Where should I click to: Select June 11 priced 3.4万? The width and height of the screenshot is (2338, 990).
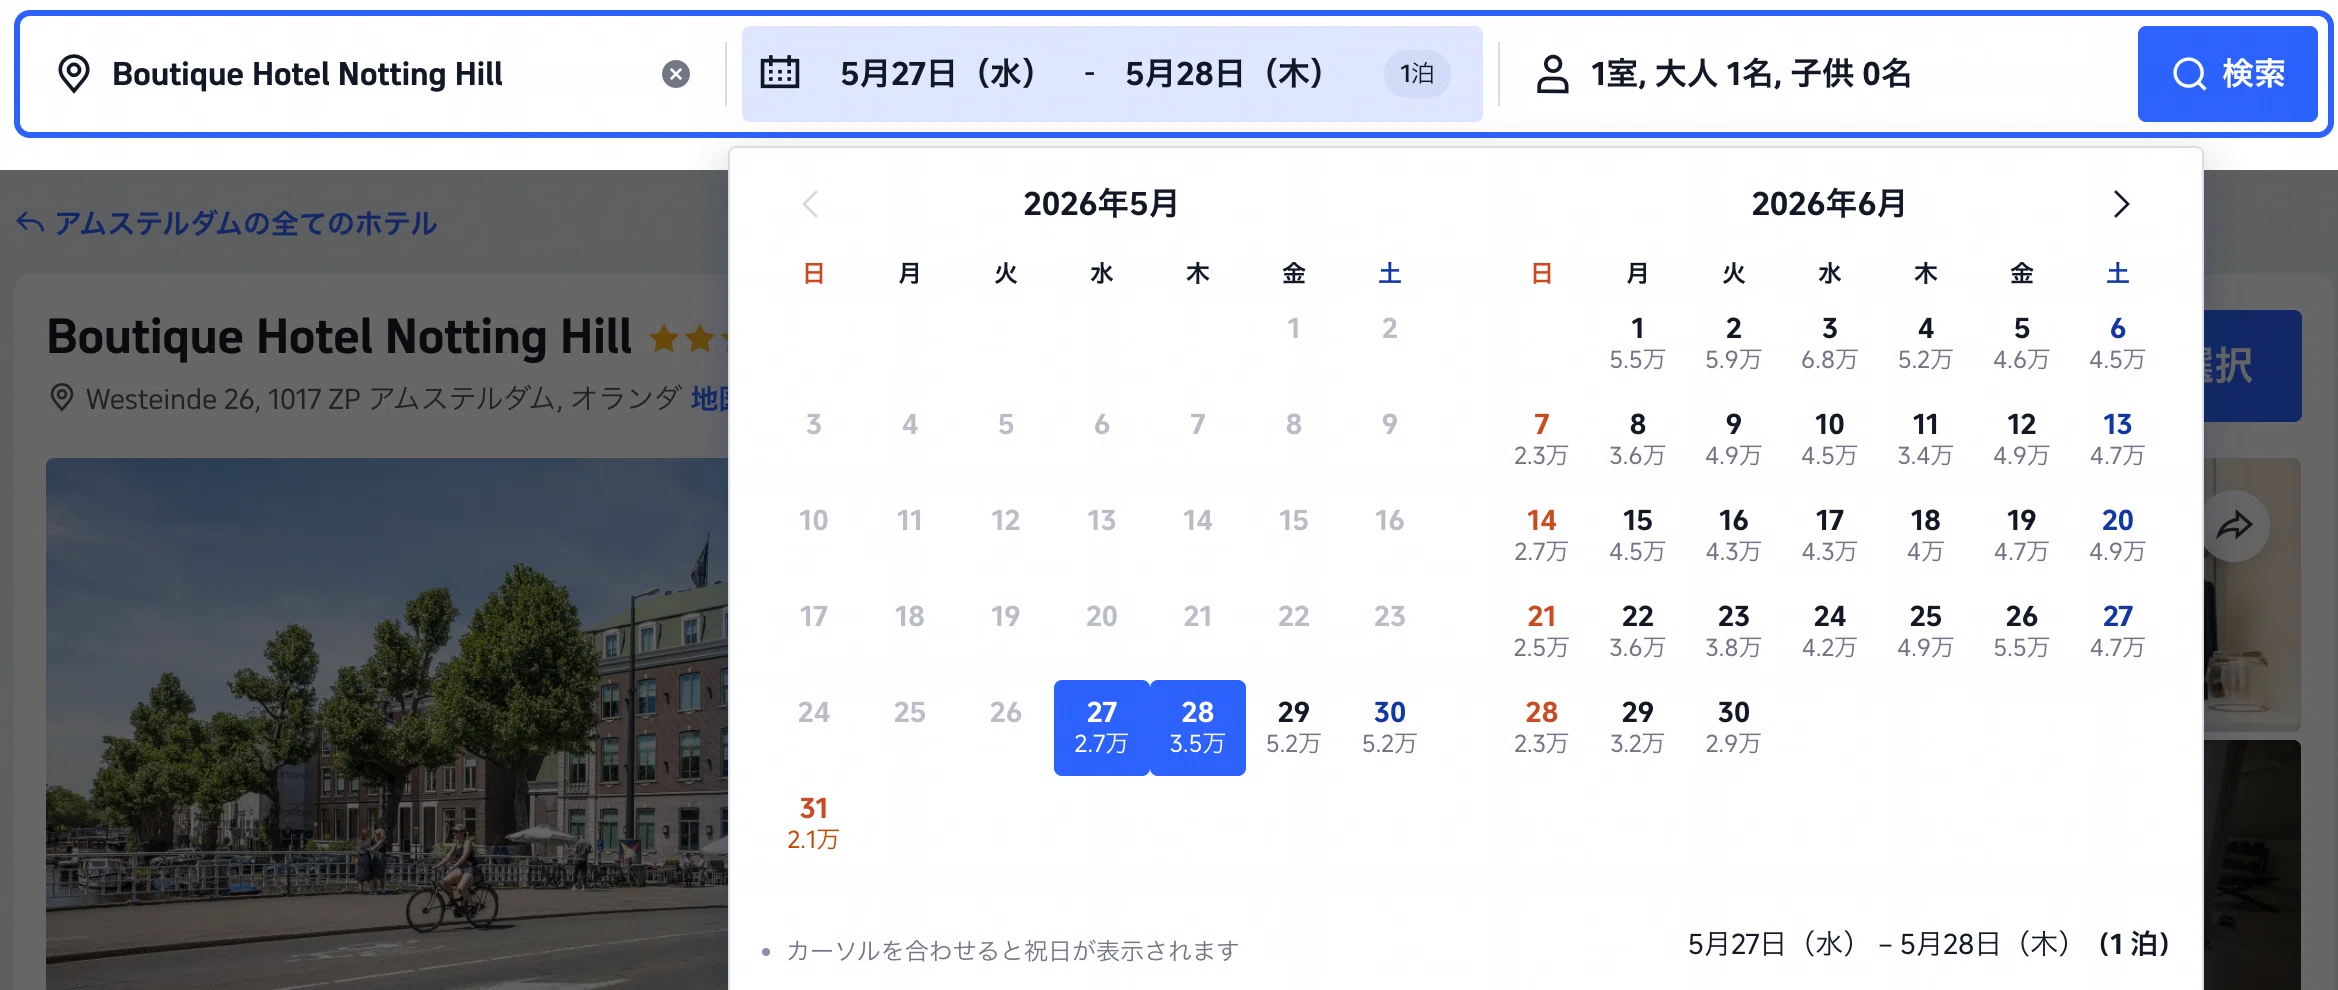[x=1926, y=439]
